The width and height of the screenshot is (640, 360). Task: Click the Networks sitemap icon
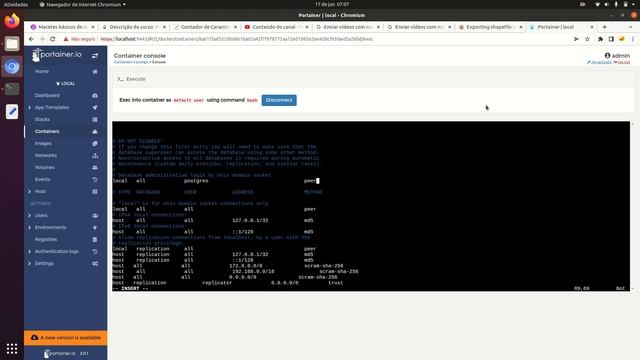click(95, 156)
